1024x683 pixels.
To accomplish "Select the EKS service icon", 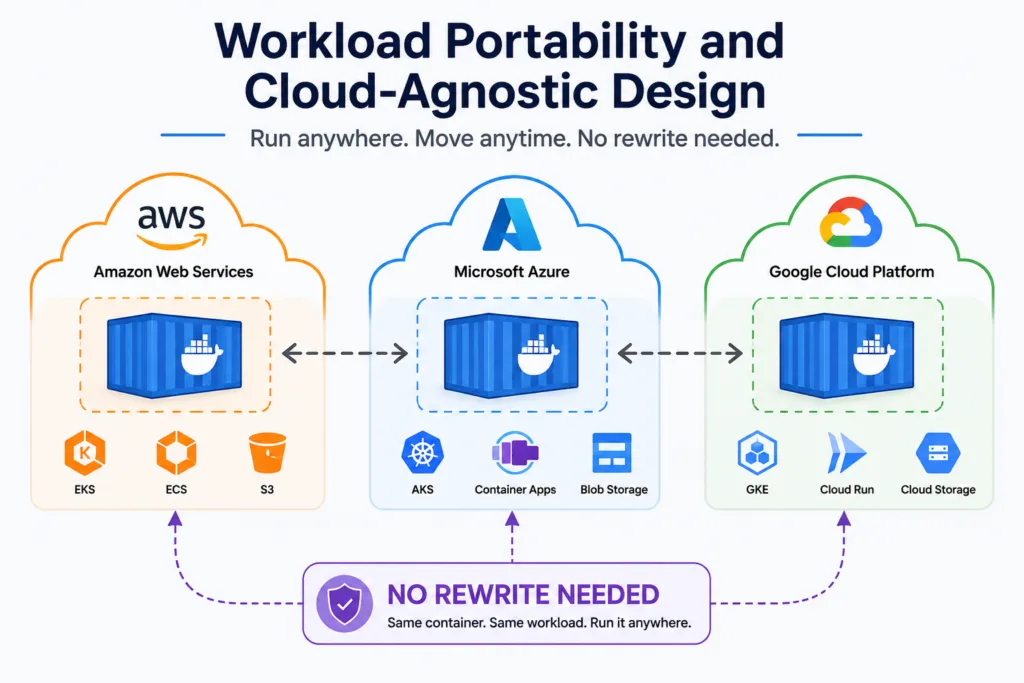I will pyautogui.click(x=85, y=453).
